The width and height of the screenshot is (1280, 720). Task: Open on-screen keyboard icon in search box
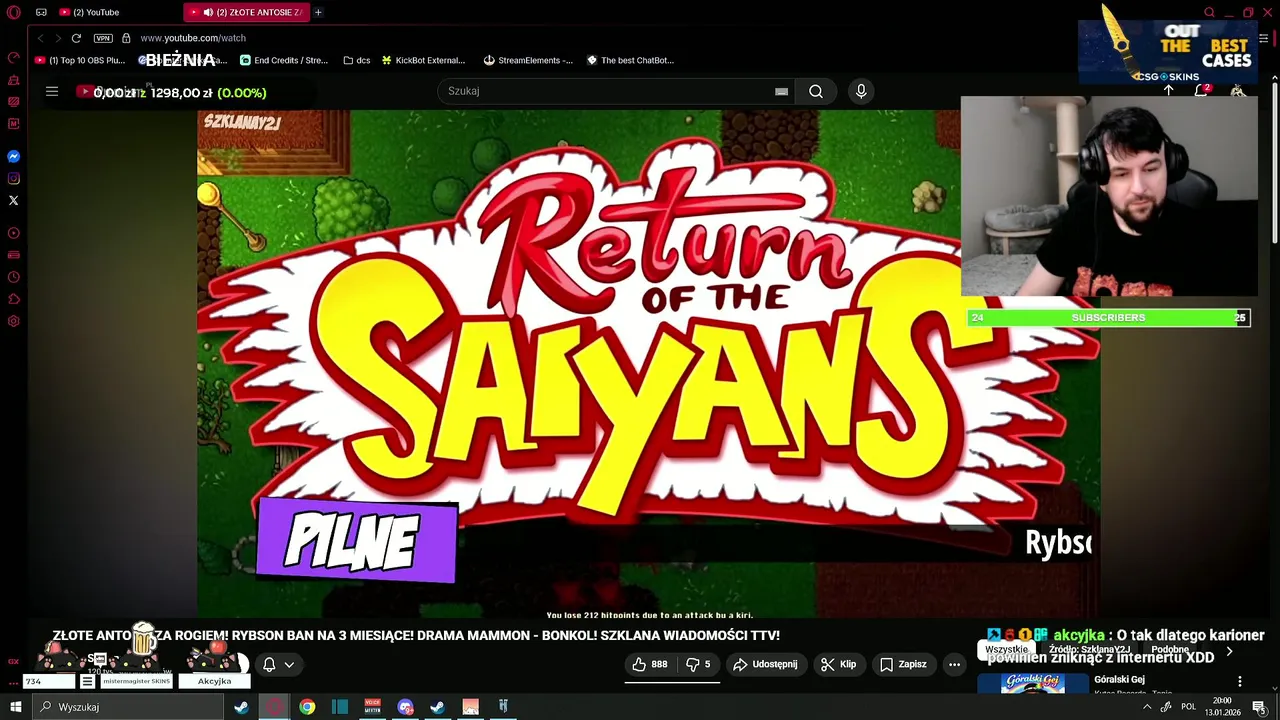click(x=781, y=91)
